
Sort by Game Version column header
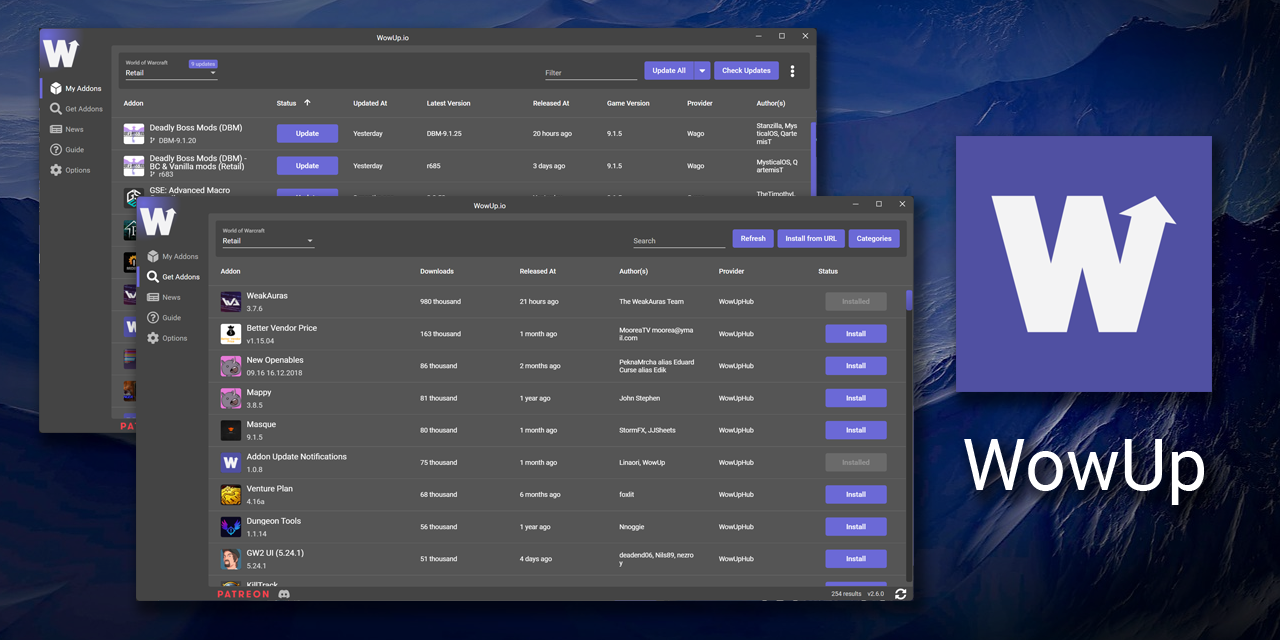[628, 103]
